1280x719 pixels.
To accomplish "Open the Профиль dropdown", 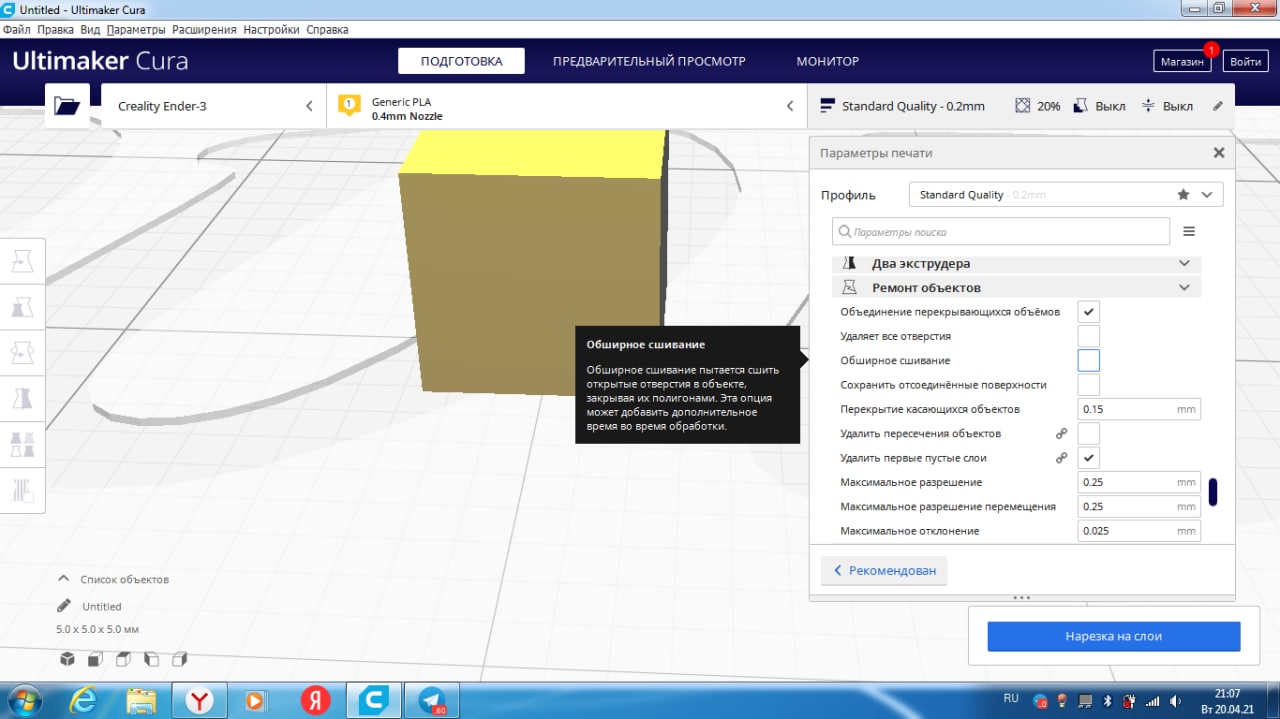I will point(1065,194).
